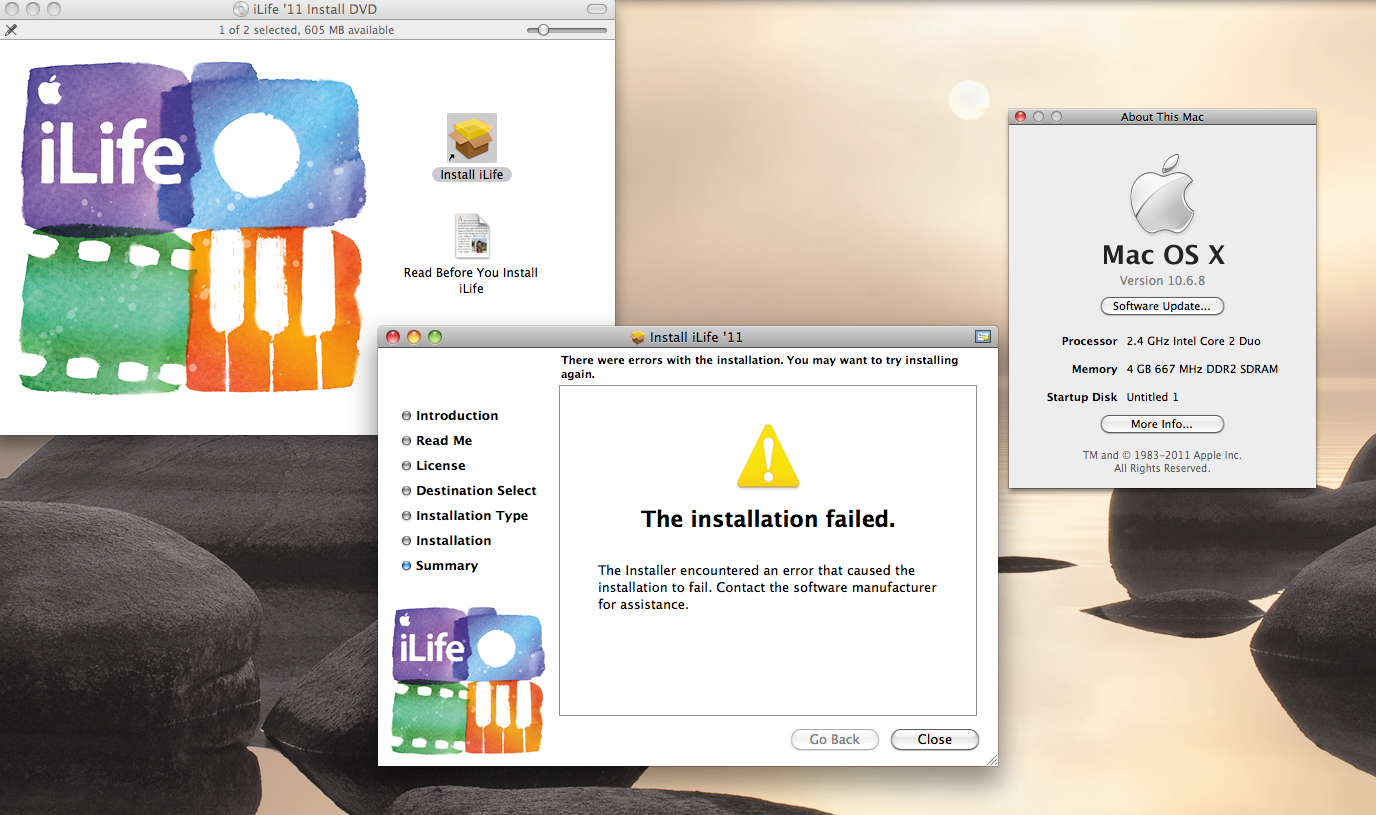This screenshot has height=815, width=1376.
Task: Click the green zoom button of Install iLife window
Action: pyautogui.click(x=435, y=337)
